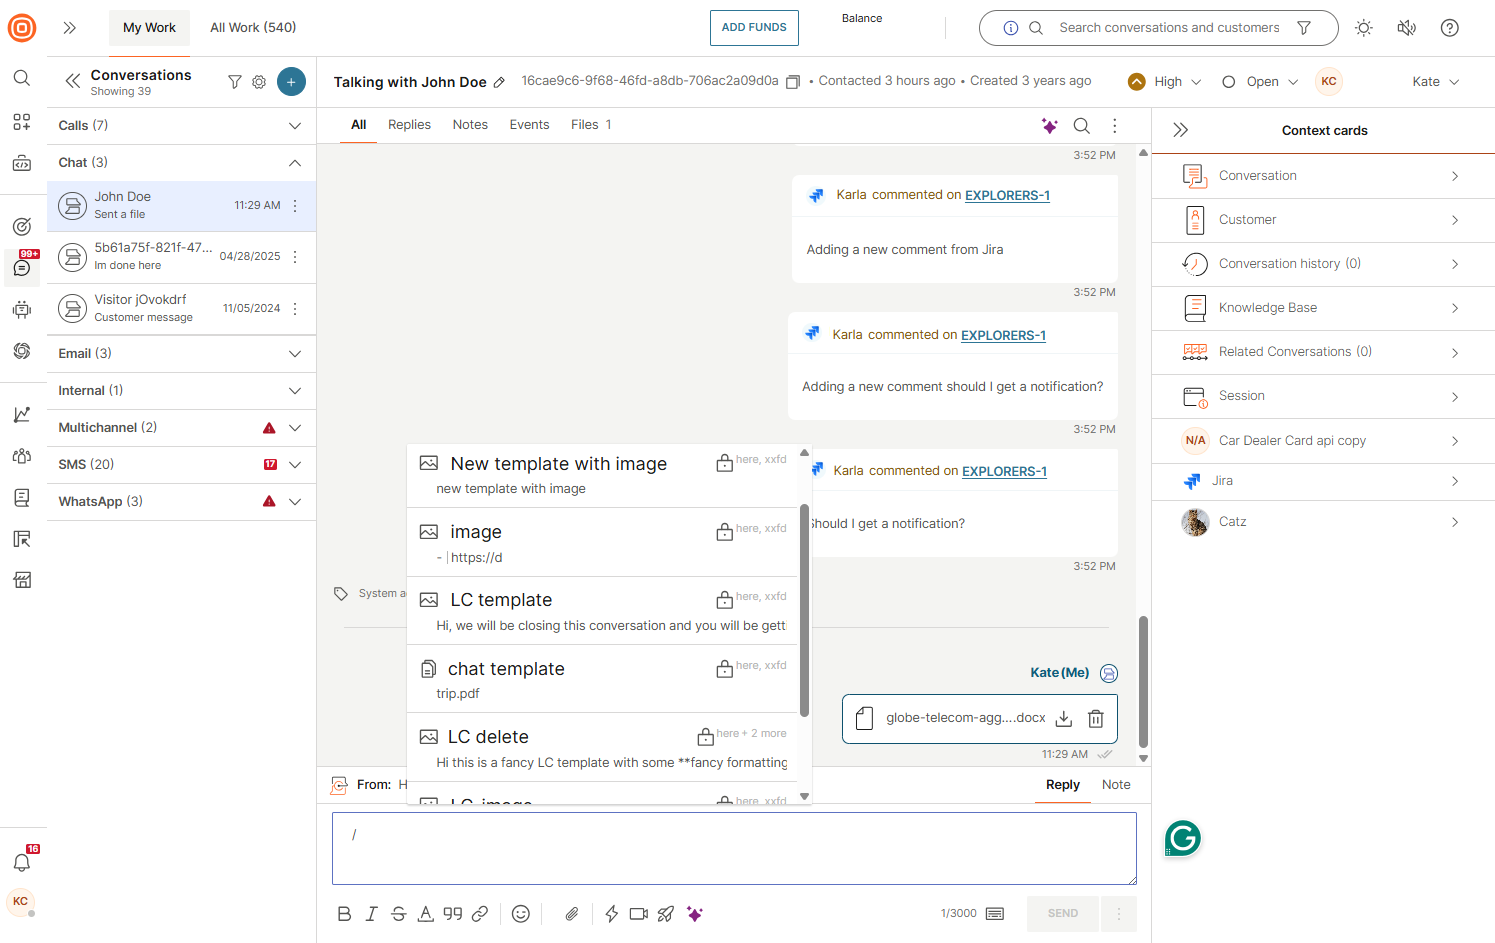
Task: Click the rocket icon in the reply toolbar
Action: click(x=667, y=913)
